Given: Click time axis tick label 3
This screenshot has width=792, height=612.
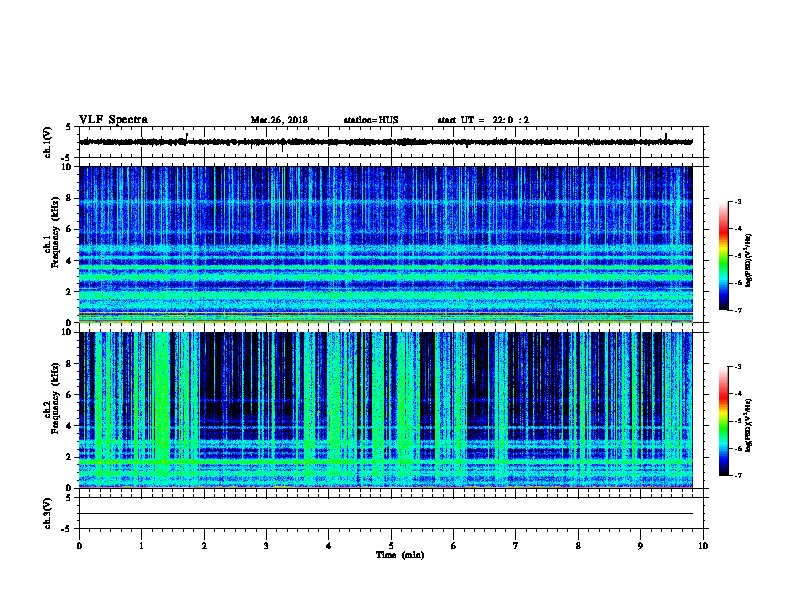Looking at the screenshot, I should [266, 546].
